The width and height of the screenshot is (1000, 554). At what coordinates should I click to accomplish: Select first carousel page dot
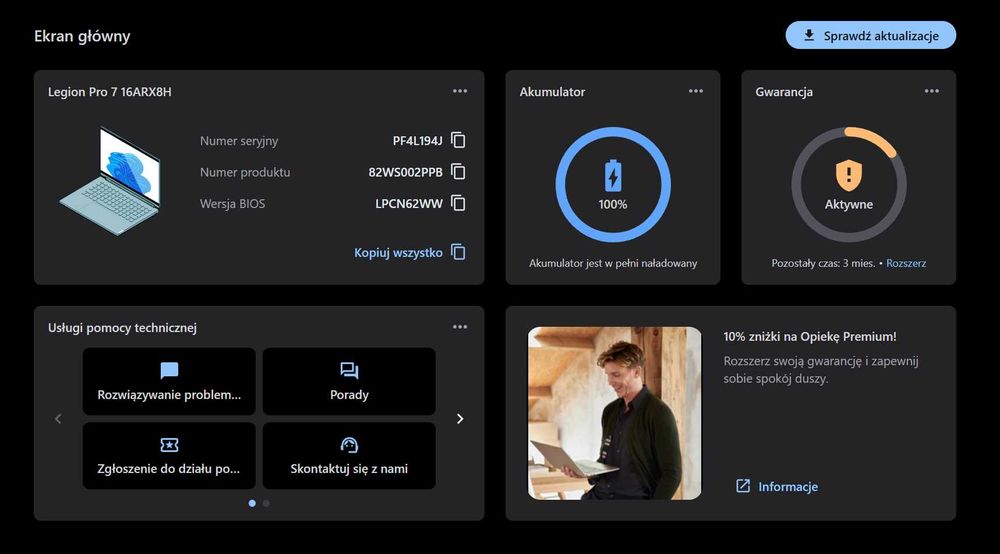[x=252, y=504]
